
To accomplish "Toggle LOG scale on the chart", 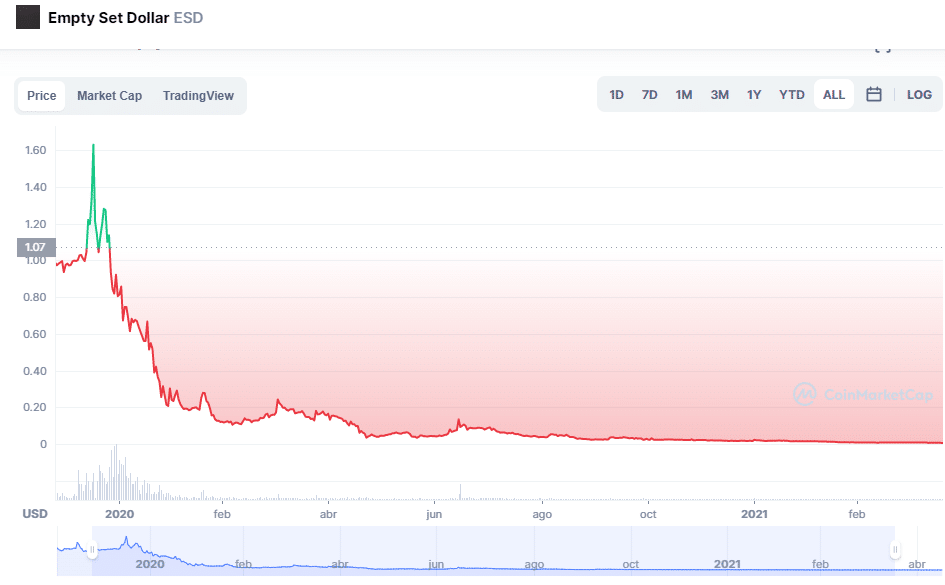I will click(x=919, y=95).
